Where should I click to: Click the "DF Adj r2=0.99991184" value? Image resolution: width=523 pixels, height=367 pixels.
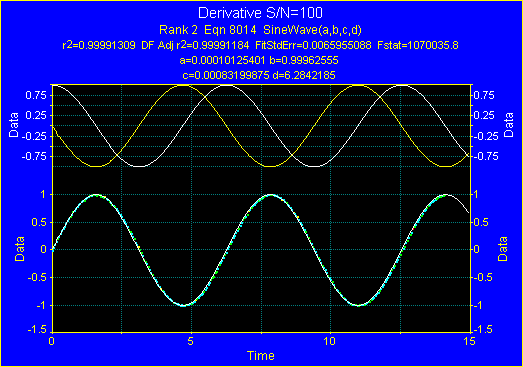point(195,45)
